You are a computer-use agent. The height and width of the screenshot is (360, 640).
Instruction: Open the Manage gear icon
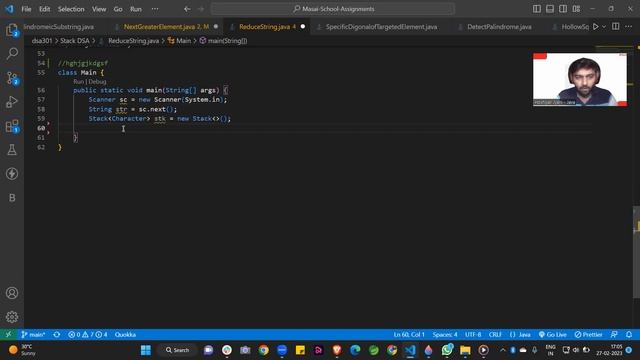pos(12,317)
